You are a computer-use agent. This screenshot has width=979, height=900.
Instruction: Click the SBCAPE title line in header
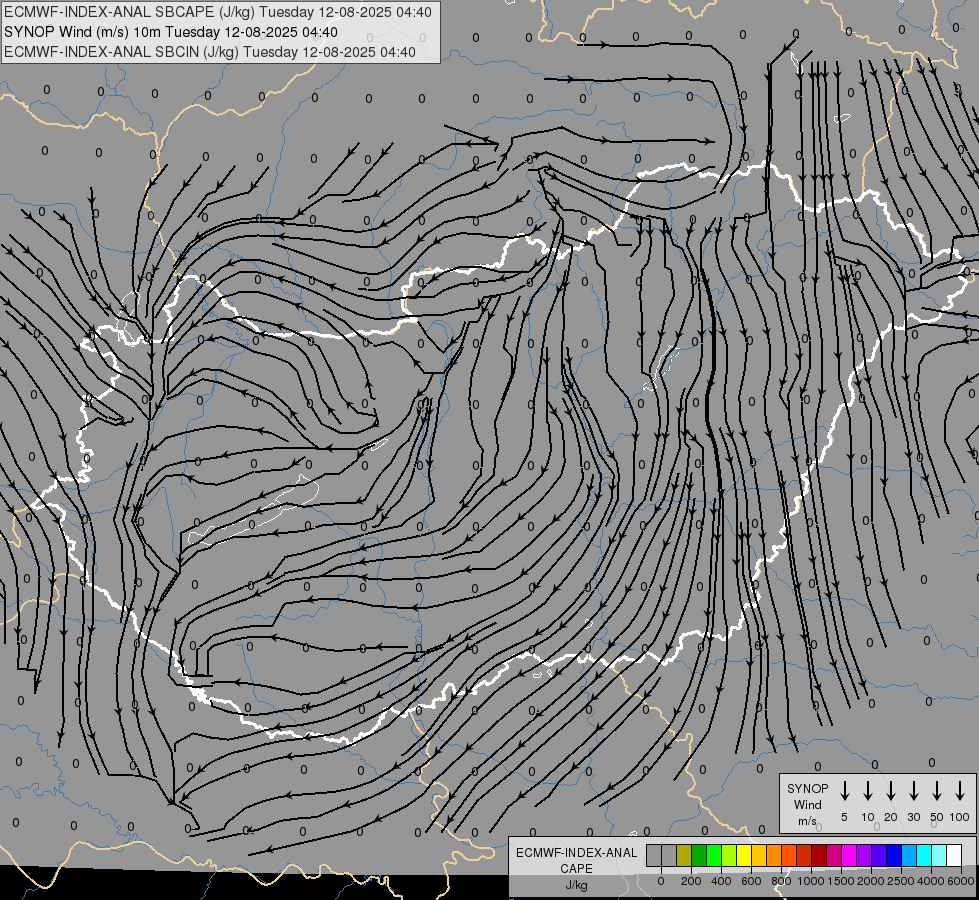pos(217,12)
